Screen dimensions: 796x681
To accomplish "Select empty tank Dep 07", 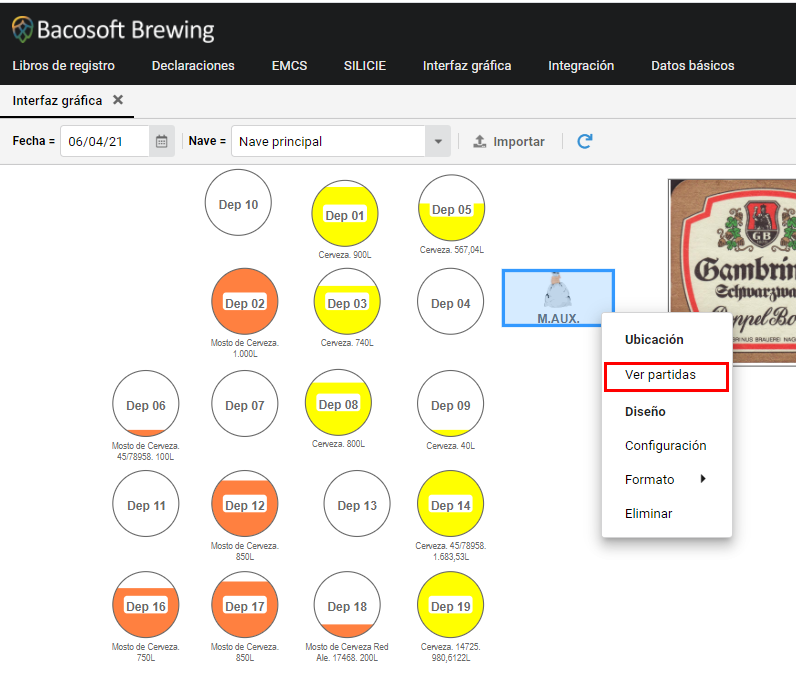I will coord(245,403).
